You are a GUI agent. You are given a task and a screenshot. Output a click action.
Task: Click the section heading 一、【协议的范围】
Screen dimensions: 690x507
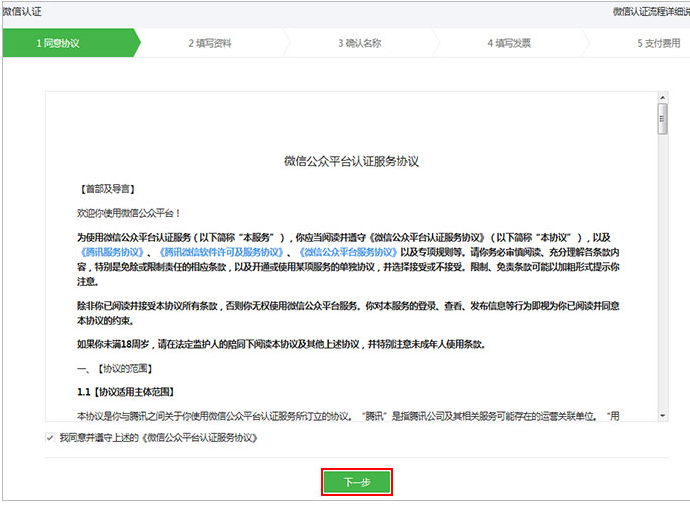pyautogui.click(x=115, y=368)
